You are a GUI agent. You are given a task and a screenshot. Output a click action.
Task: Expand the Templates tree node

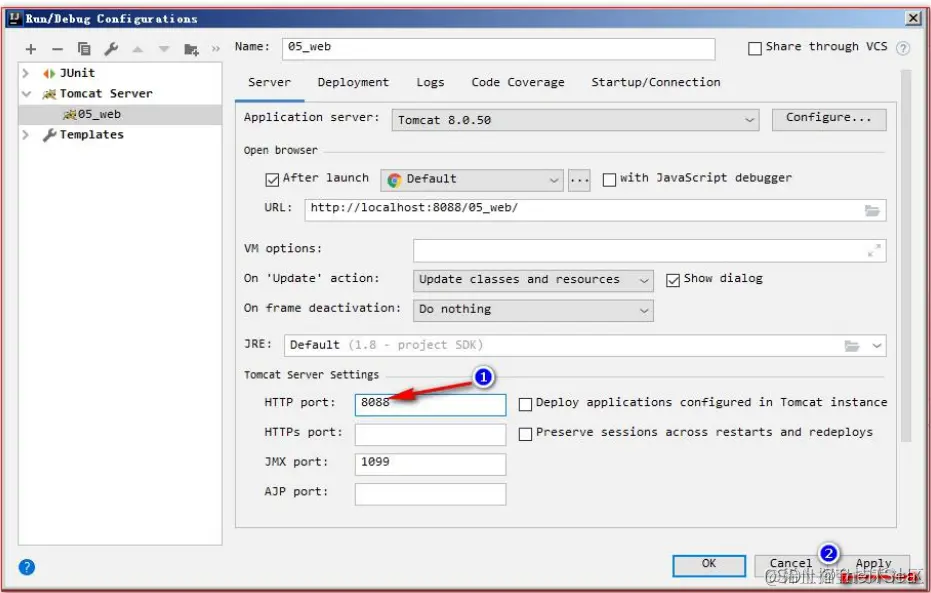coord(26,135)
